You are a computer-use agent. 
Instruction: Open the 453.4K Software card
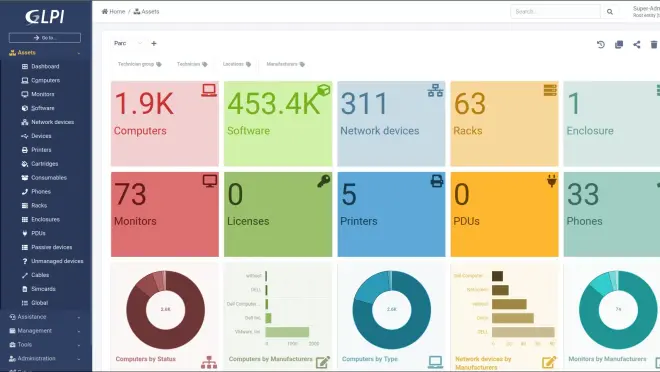(278, 124)
